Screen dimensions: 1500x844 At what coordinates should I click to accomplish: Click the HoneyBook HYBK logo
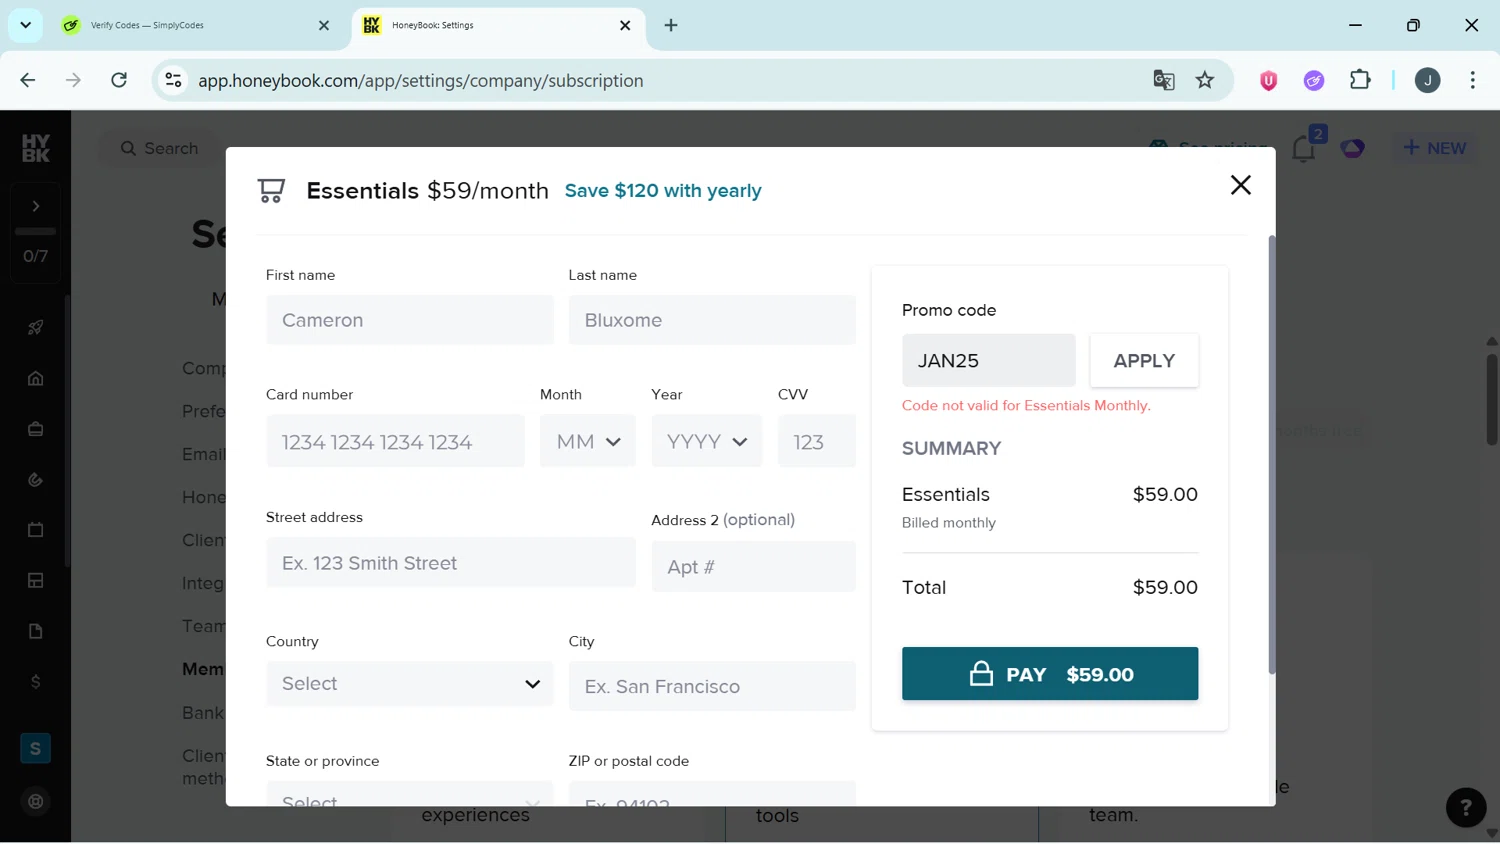point(36,148)
